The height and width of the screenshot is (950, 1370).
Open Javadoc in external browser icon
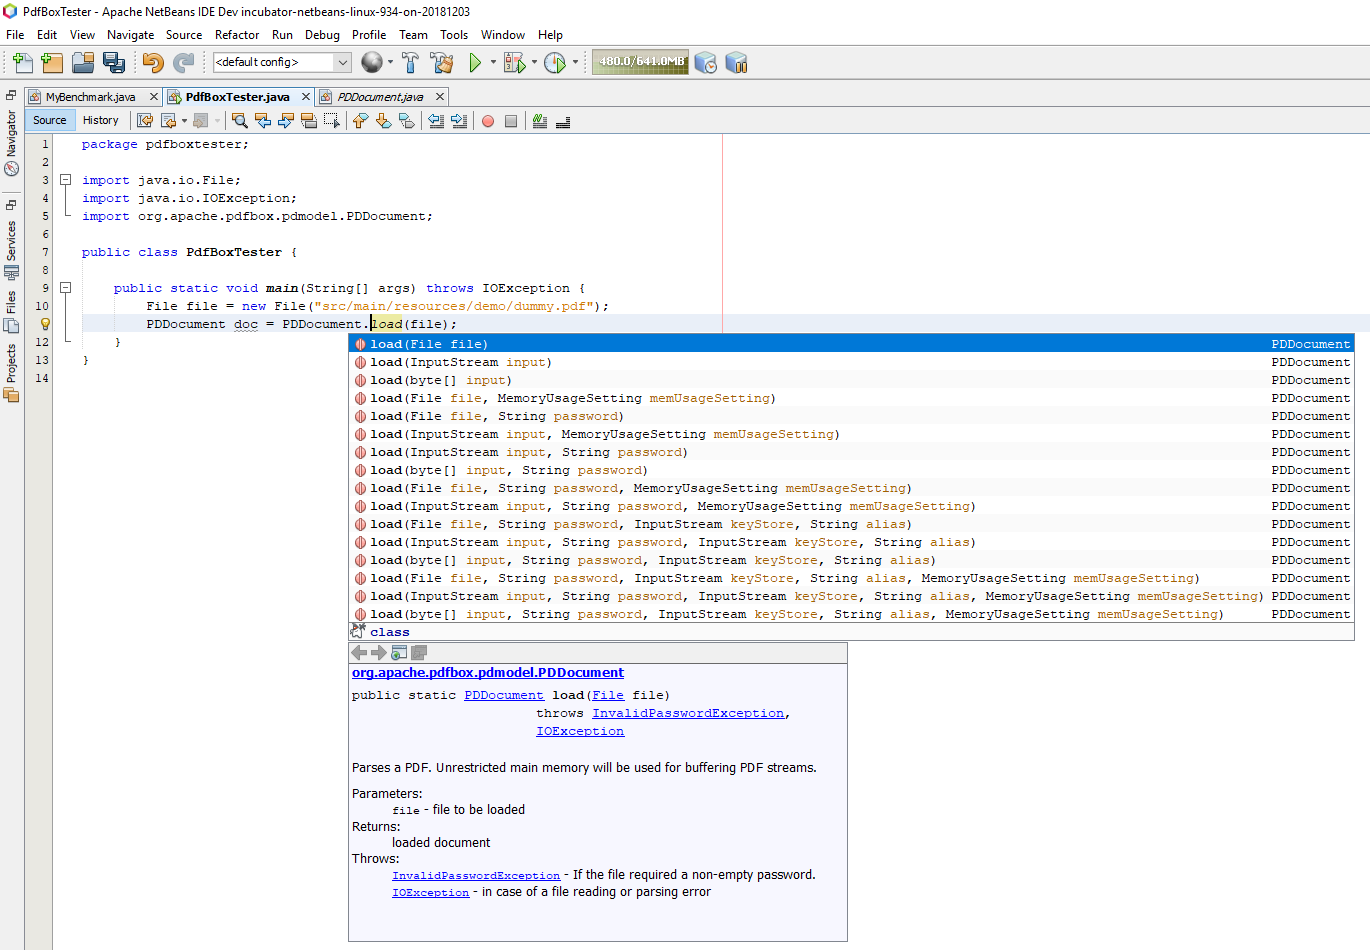click(399, 652)
